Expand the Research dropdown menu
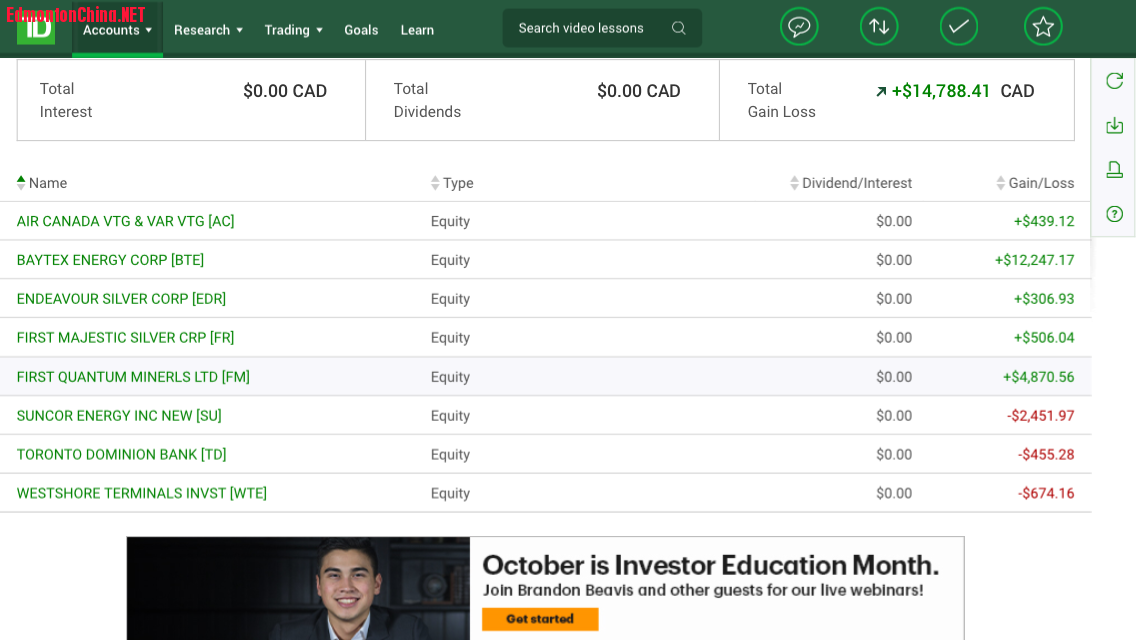This screenshot has width=1136, height=640. [x=208, y=30]
